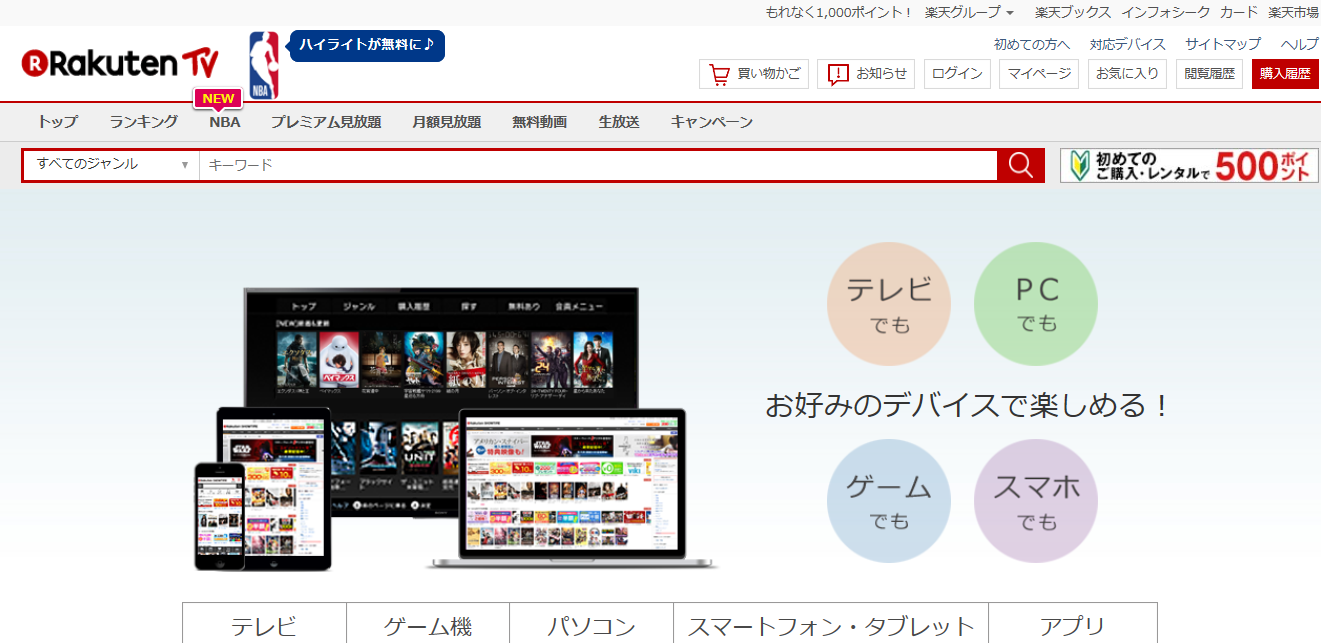Click the NBA logo icon
Image resolution: width=1321 pixels, height=643 pixels.
tap(264, 65)
